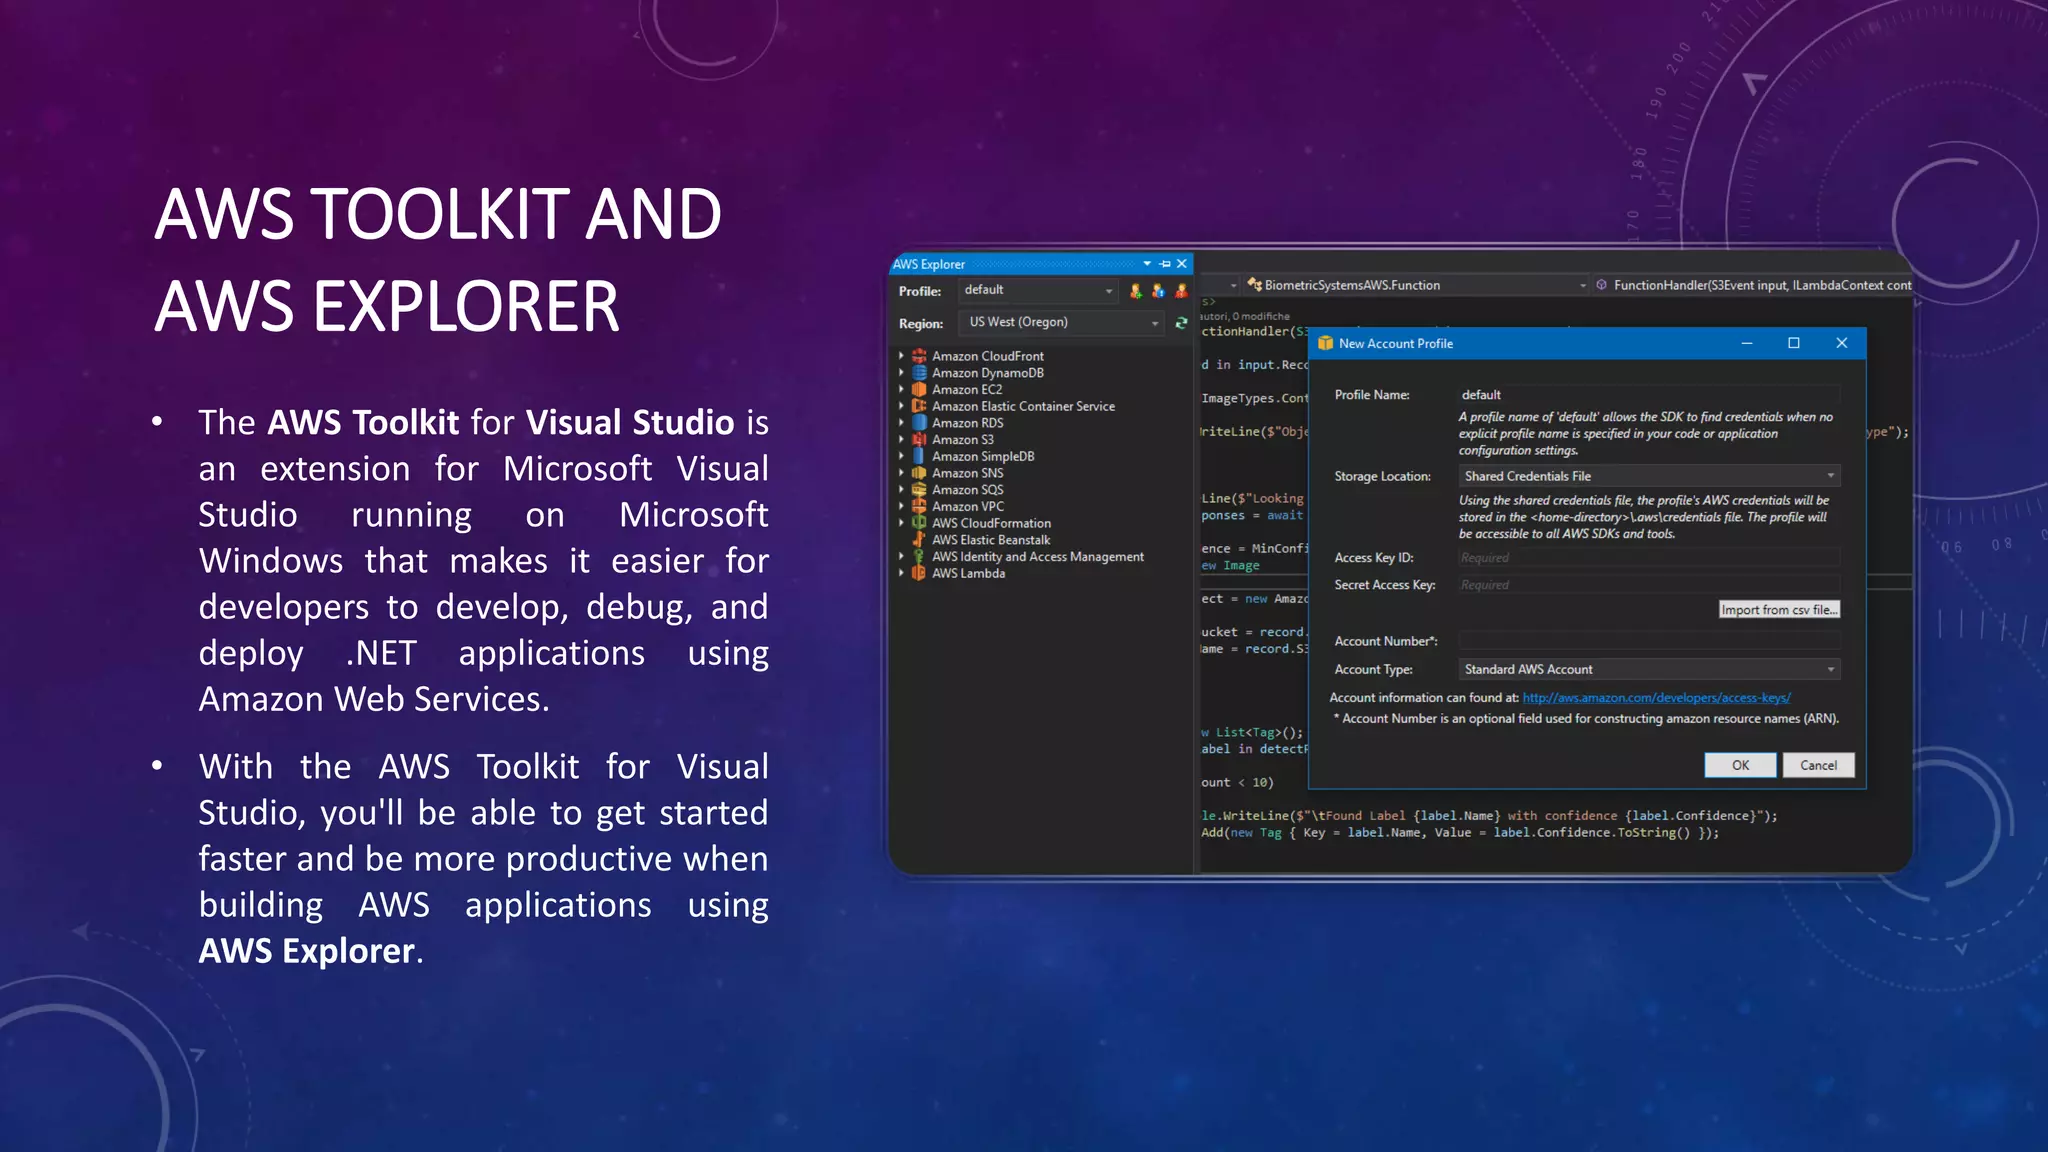Expand the Amazon CloudFront node
Viewport: 2048px width, 1152px height.
click(x=901, y=356)
